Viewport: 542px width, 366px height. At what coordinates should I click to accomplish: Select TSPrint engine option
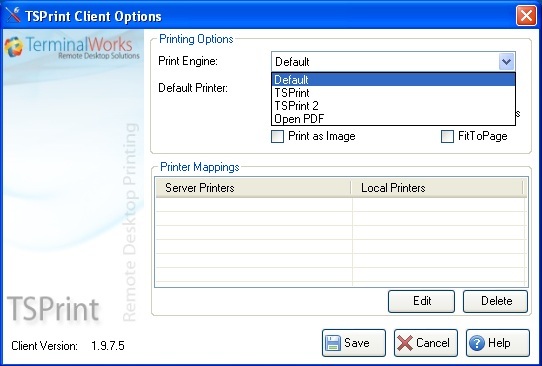tap(393, 93)
